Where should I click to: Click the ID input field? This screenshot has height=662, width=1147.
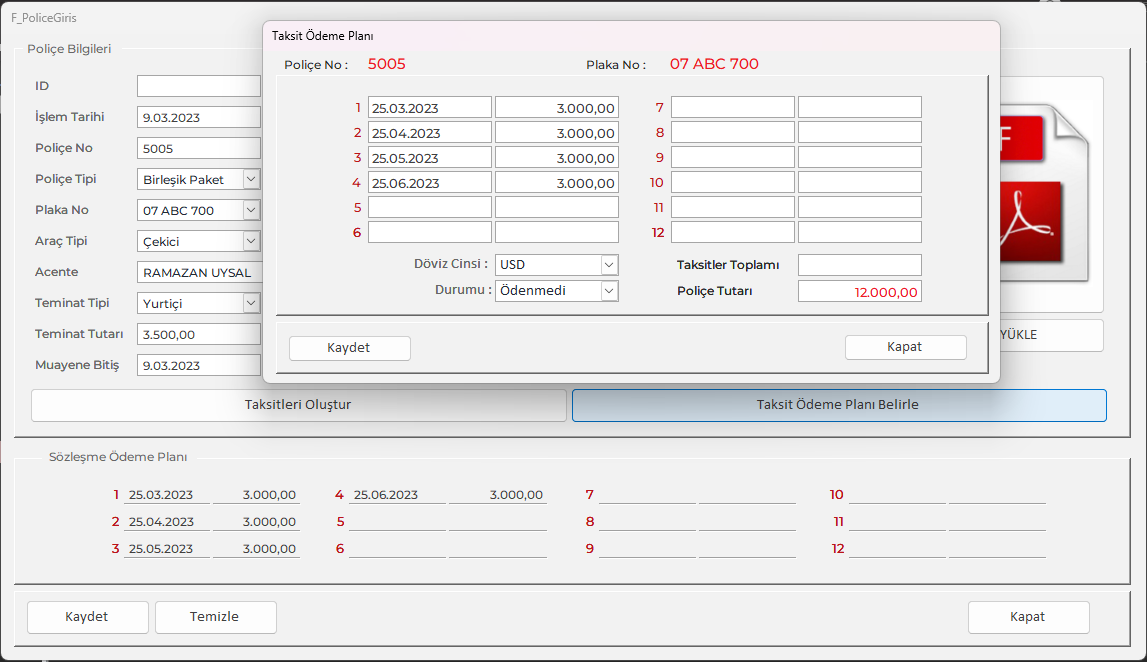pos(198,86)
